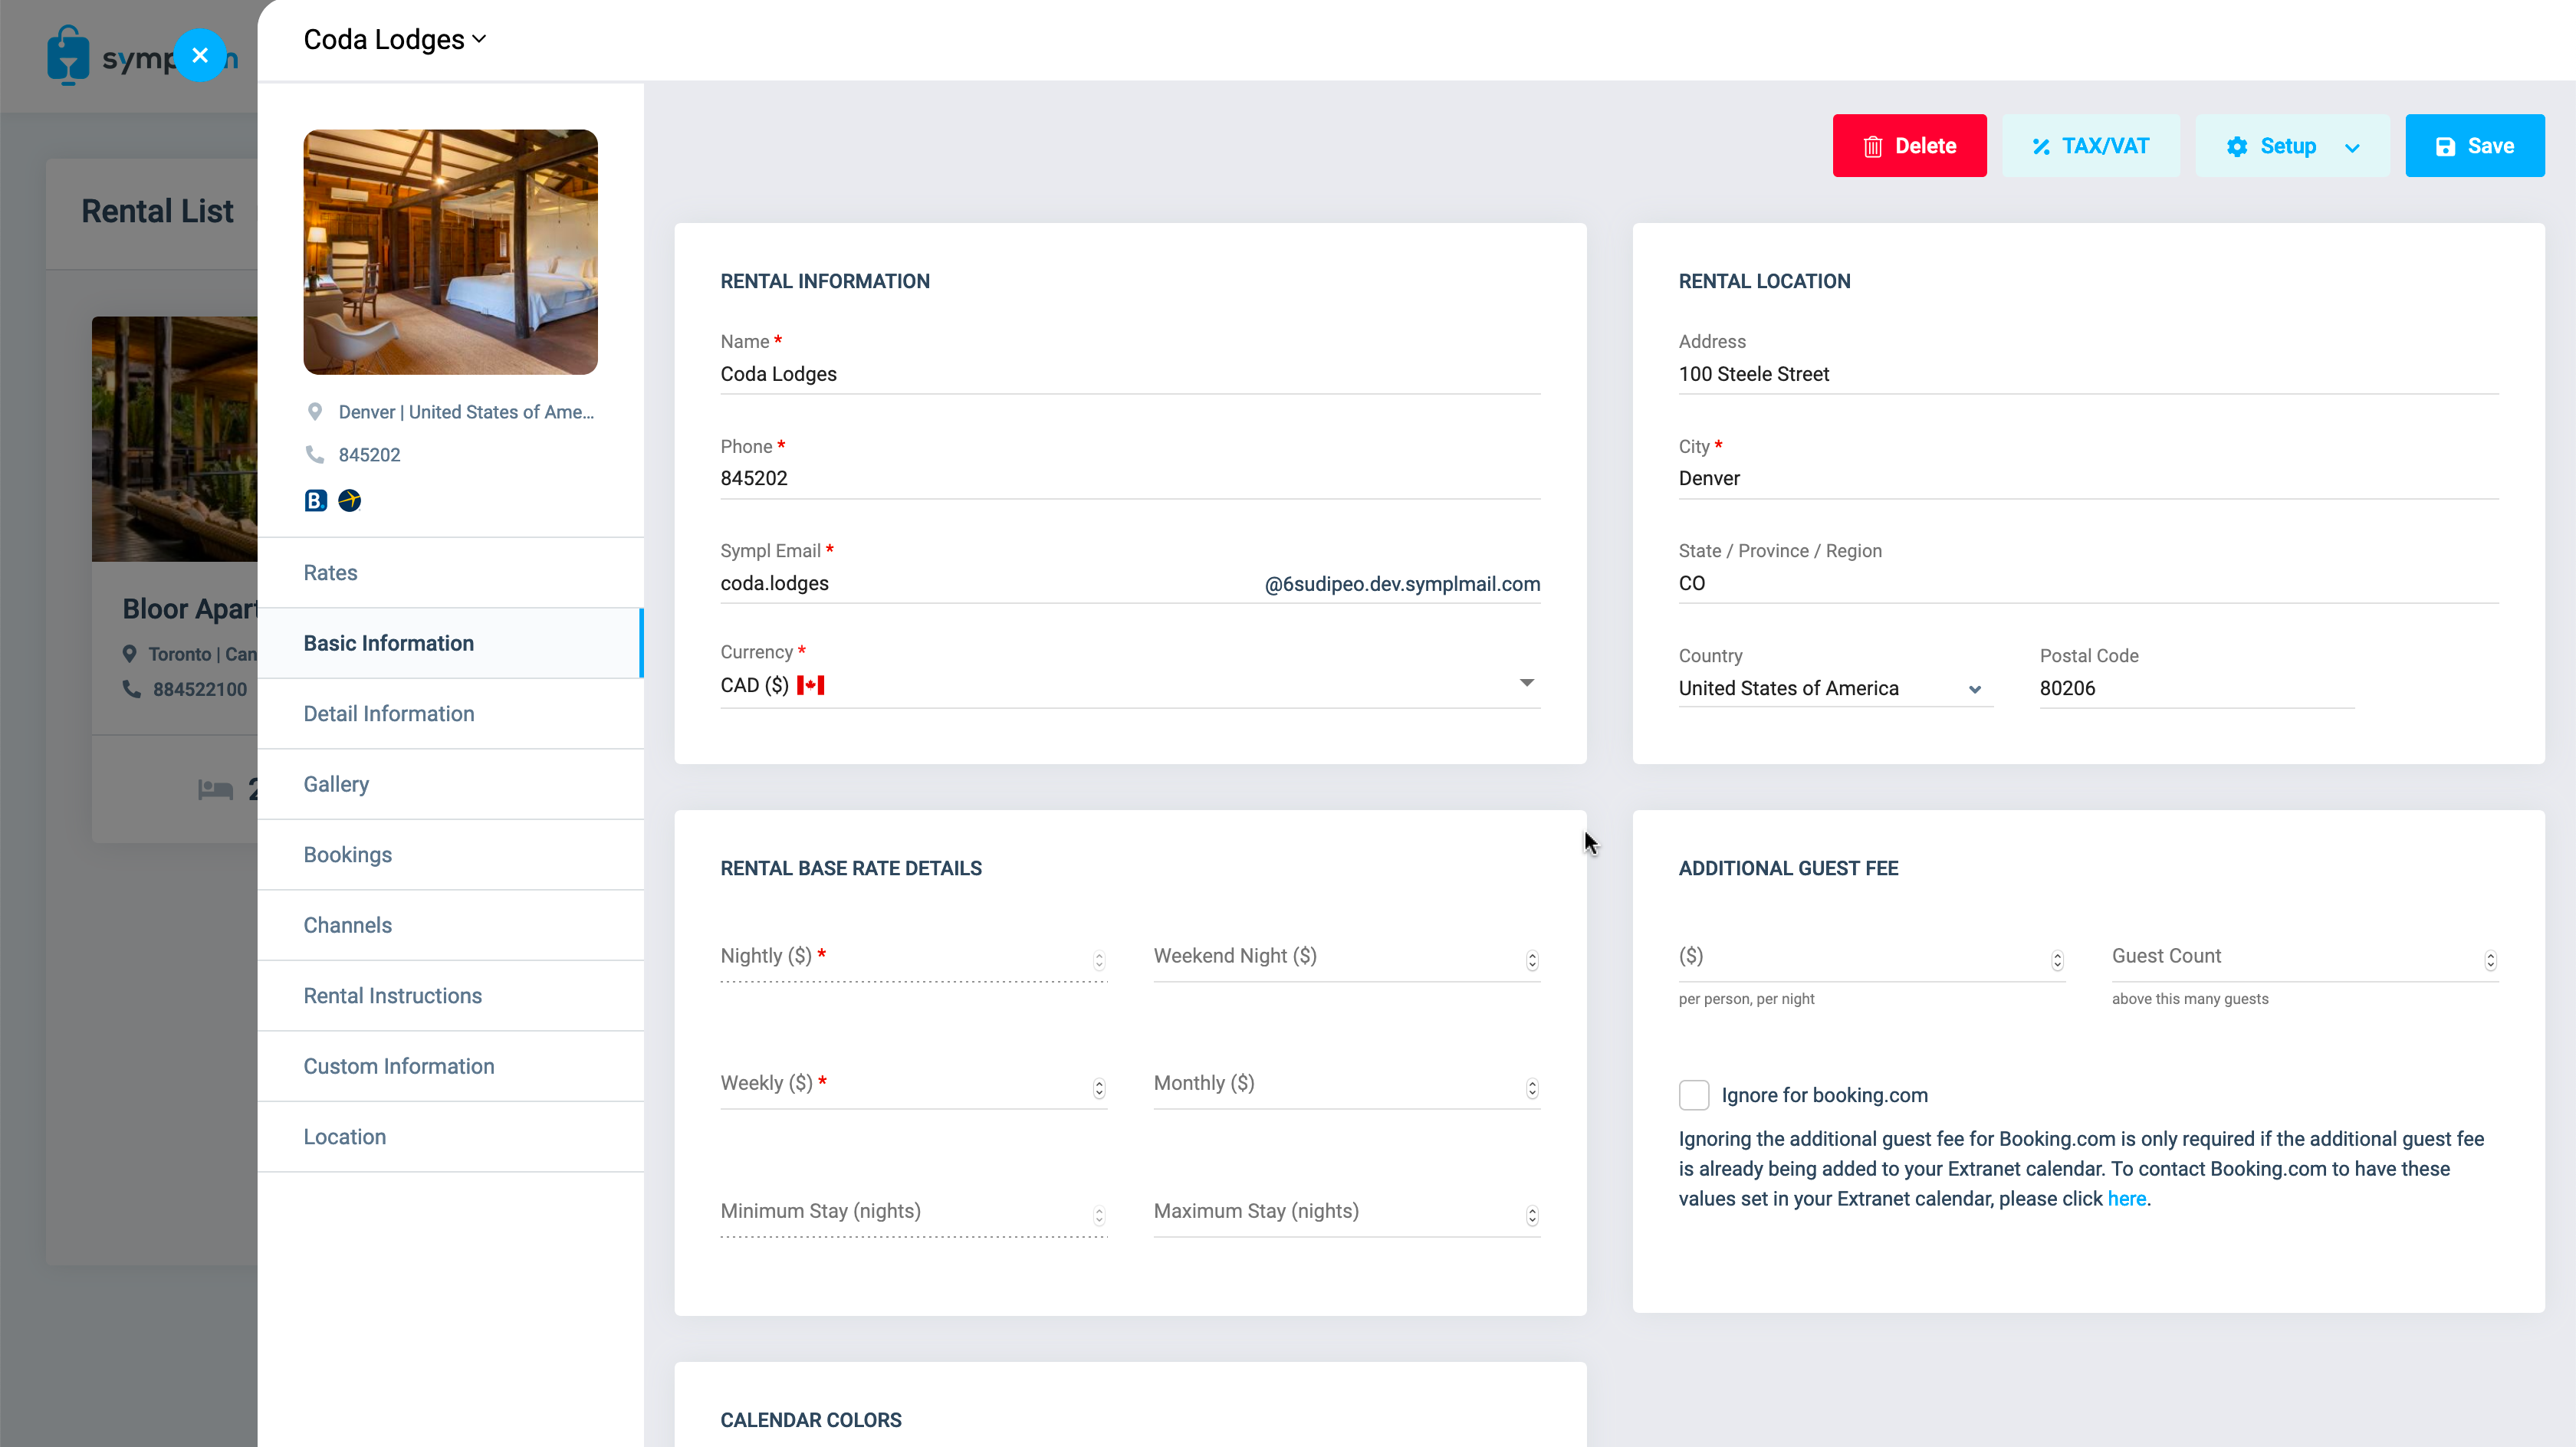Image resolution: width=2576 pixels, height=1447 pixels.
Task: Enable Ignore for booking.com checkbox
Action: (x=1694, y=1095)
